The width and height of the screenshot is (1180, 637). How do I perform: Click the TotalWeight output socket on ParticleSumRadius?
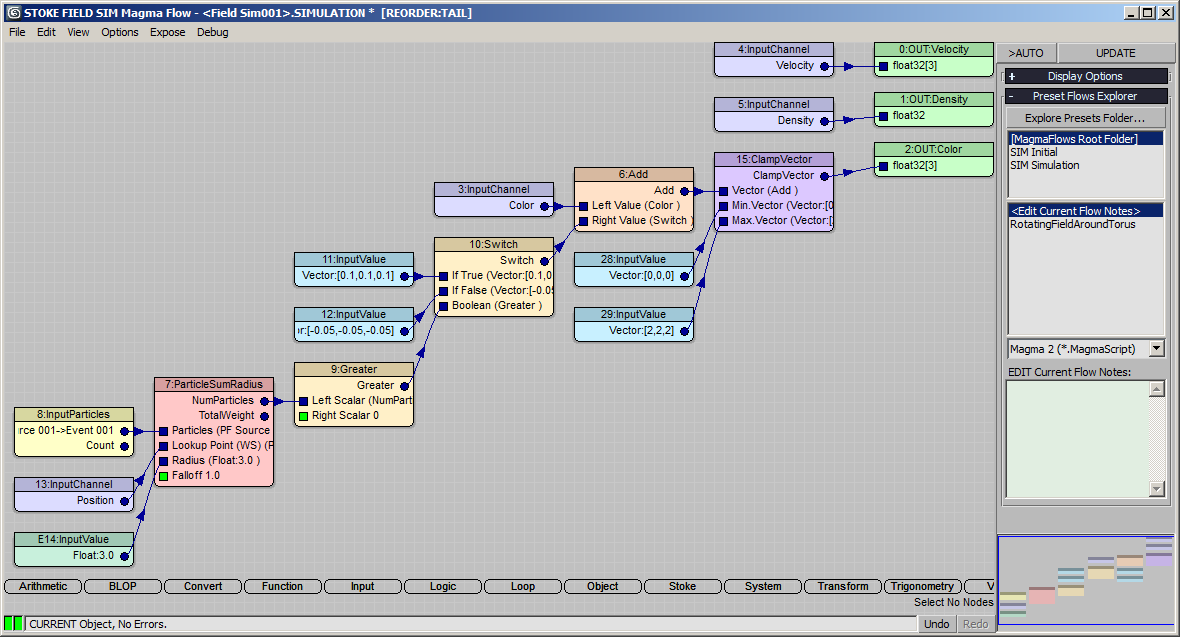(265, 416)
